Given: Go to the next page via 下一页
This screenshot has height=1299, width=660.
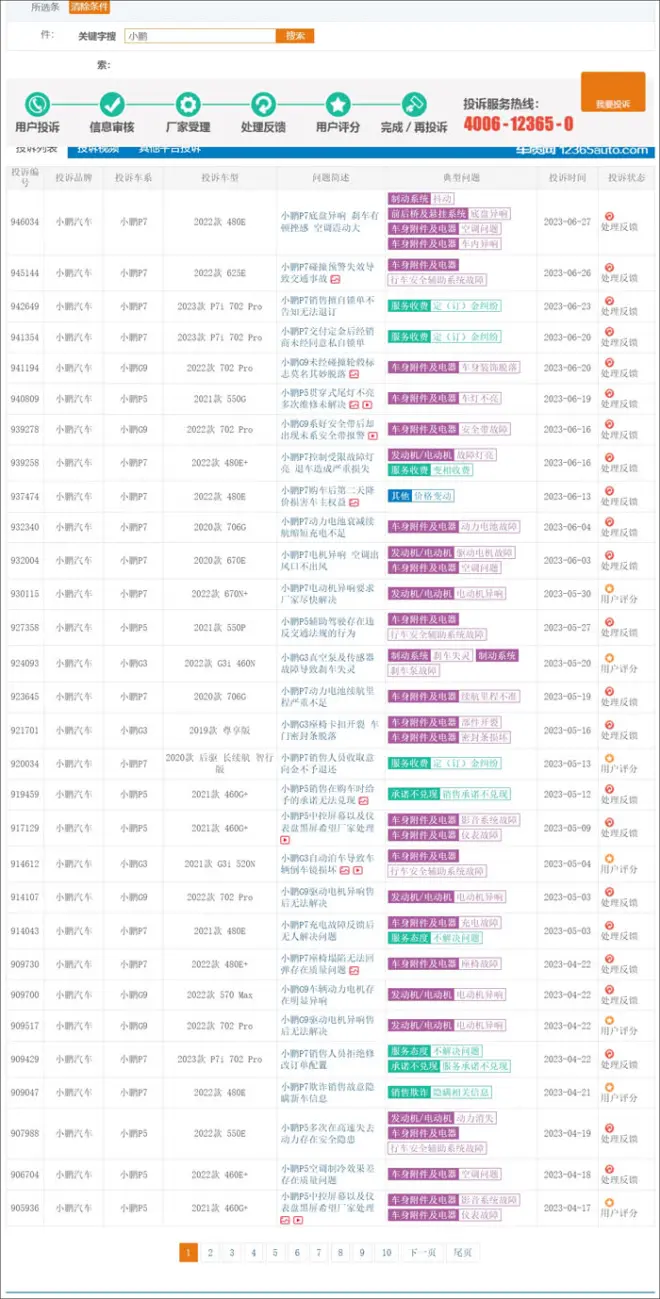Looking at the screenshot, I should pos(423,1252).
